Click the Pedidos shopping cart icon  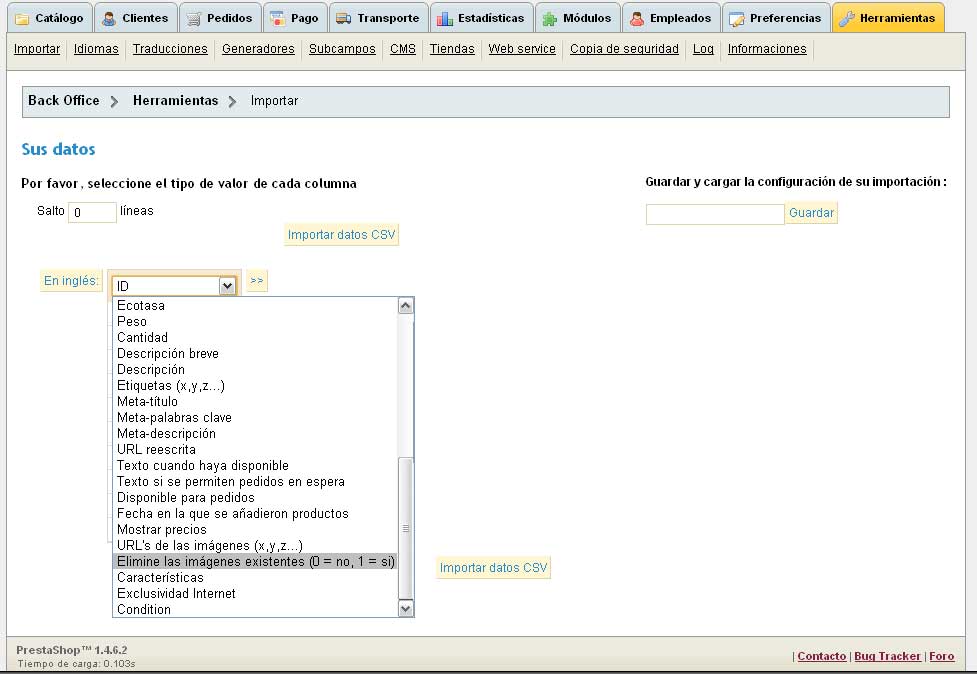pos(194,19)
